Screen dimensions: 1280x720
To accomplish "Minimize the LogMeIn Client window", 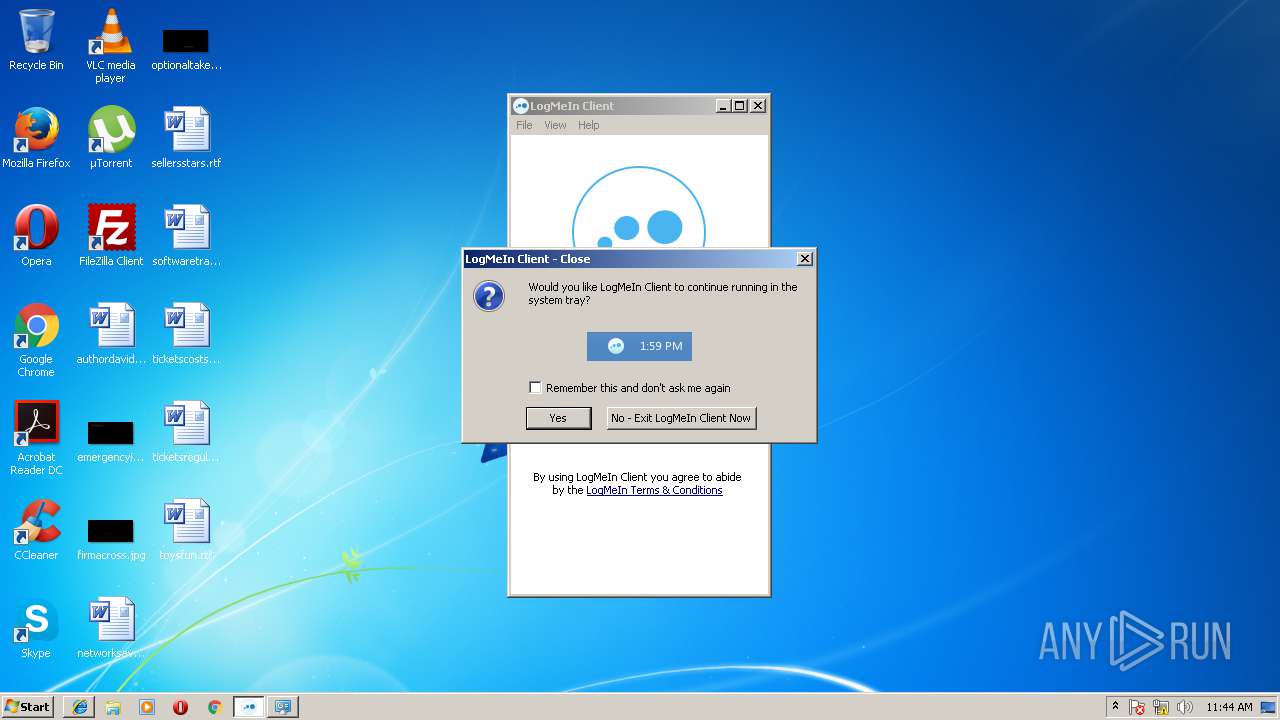I will point(723,106).
